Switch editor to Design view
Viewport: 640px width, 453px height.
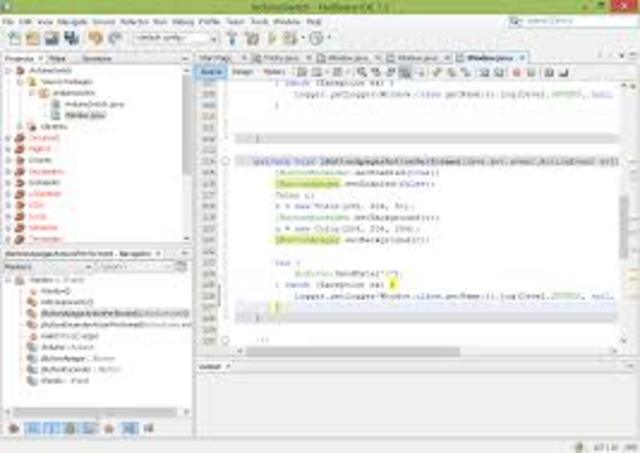coord(242,72)
